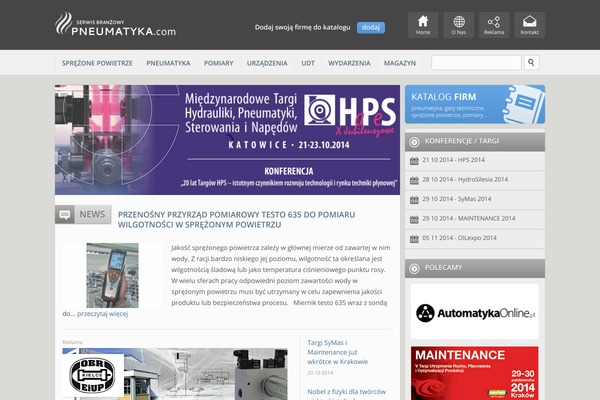Click the Konferencje / Targi arrow icon

tap(414, 142)
